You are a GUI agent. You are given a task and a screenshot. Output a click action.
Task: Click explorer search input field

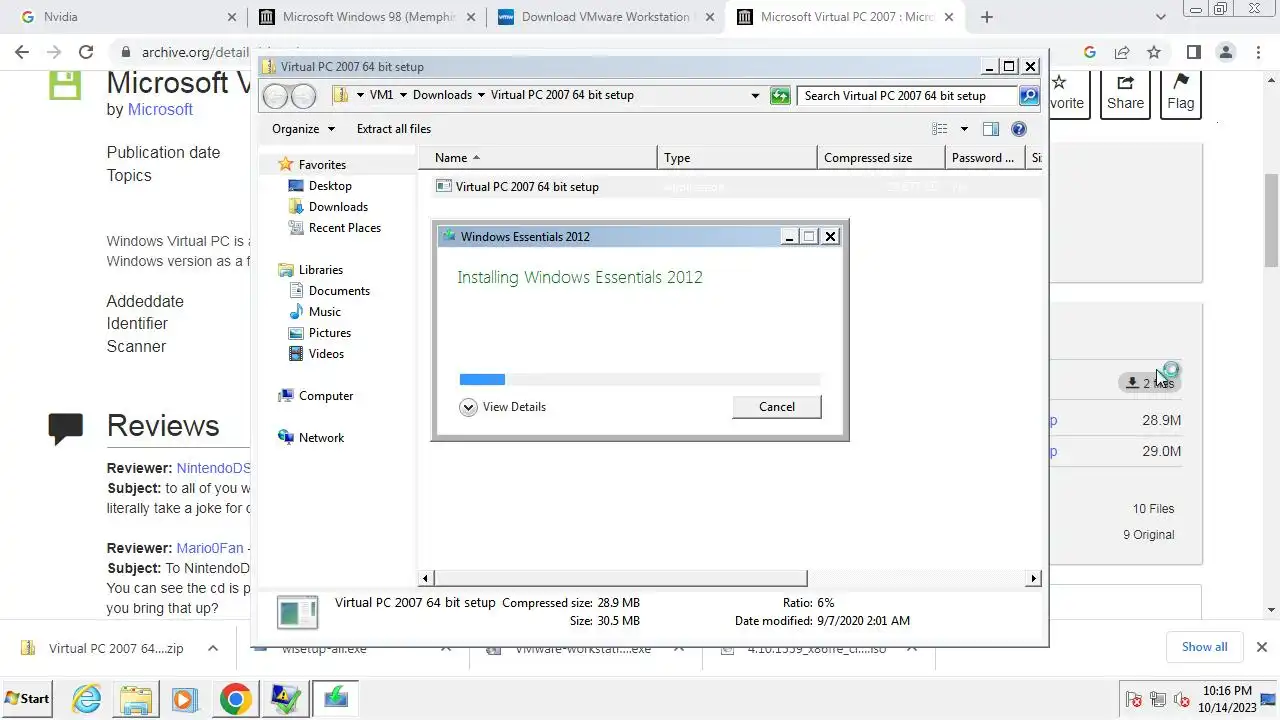[908, 96]
